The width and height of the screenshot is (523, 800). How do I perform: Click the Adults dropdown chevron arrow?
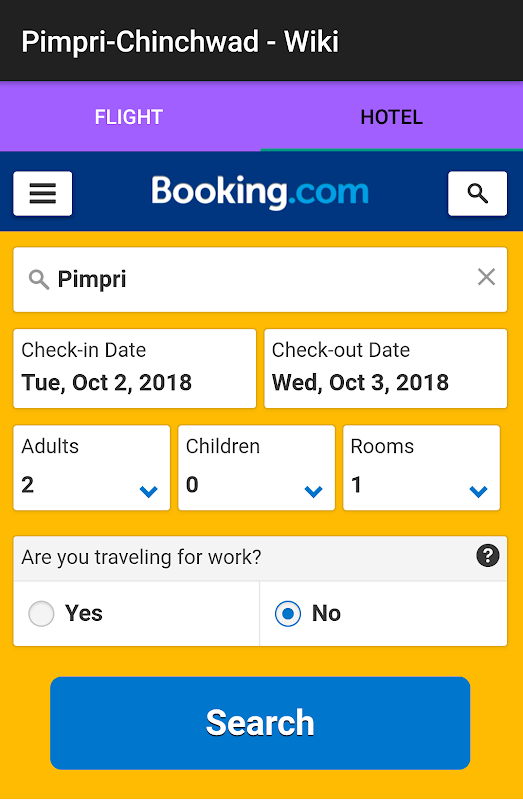[x=148, y=492]
